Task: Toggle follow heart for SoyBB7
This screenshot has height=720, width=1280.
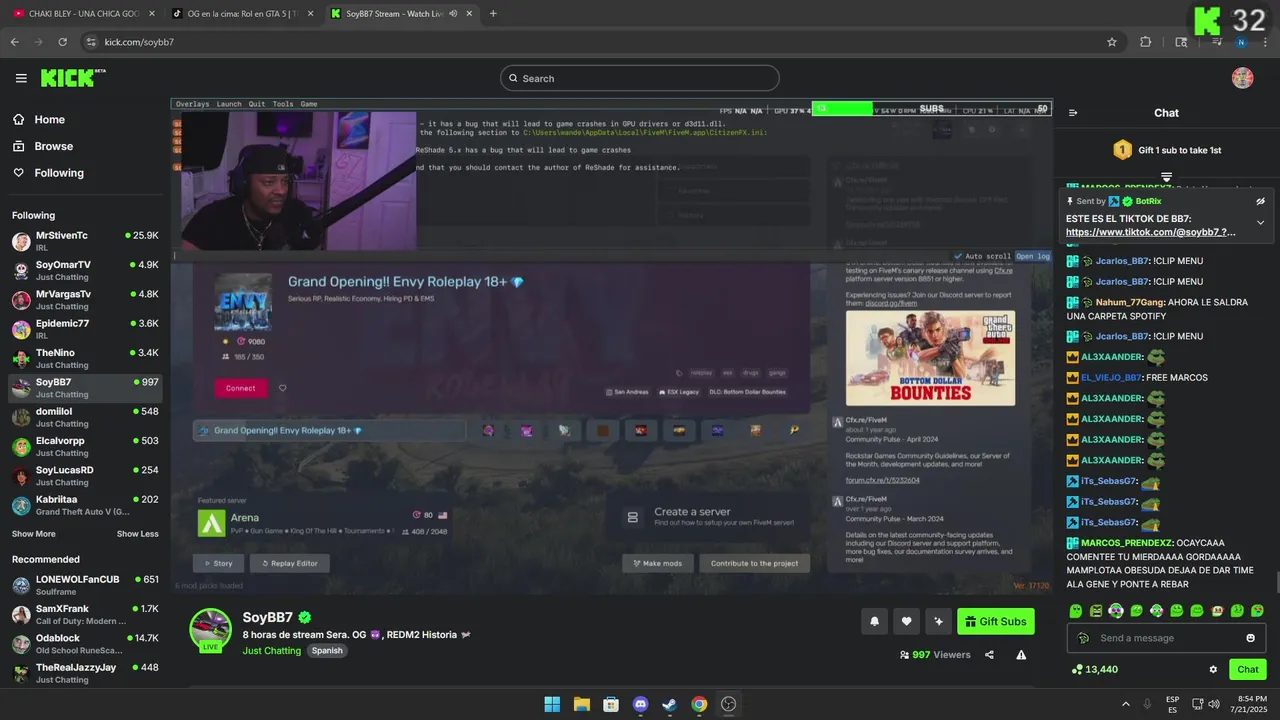Action: click(906, 621)
